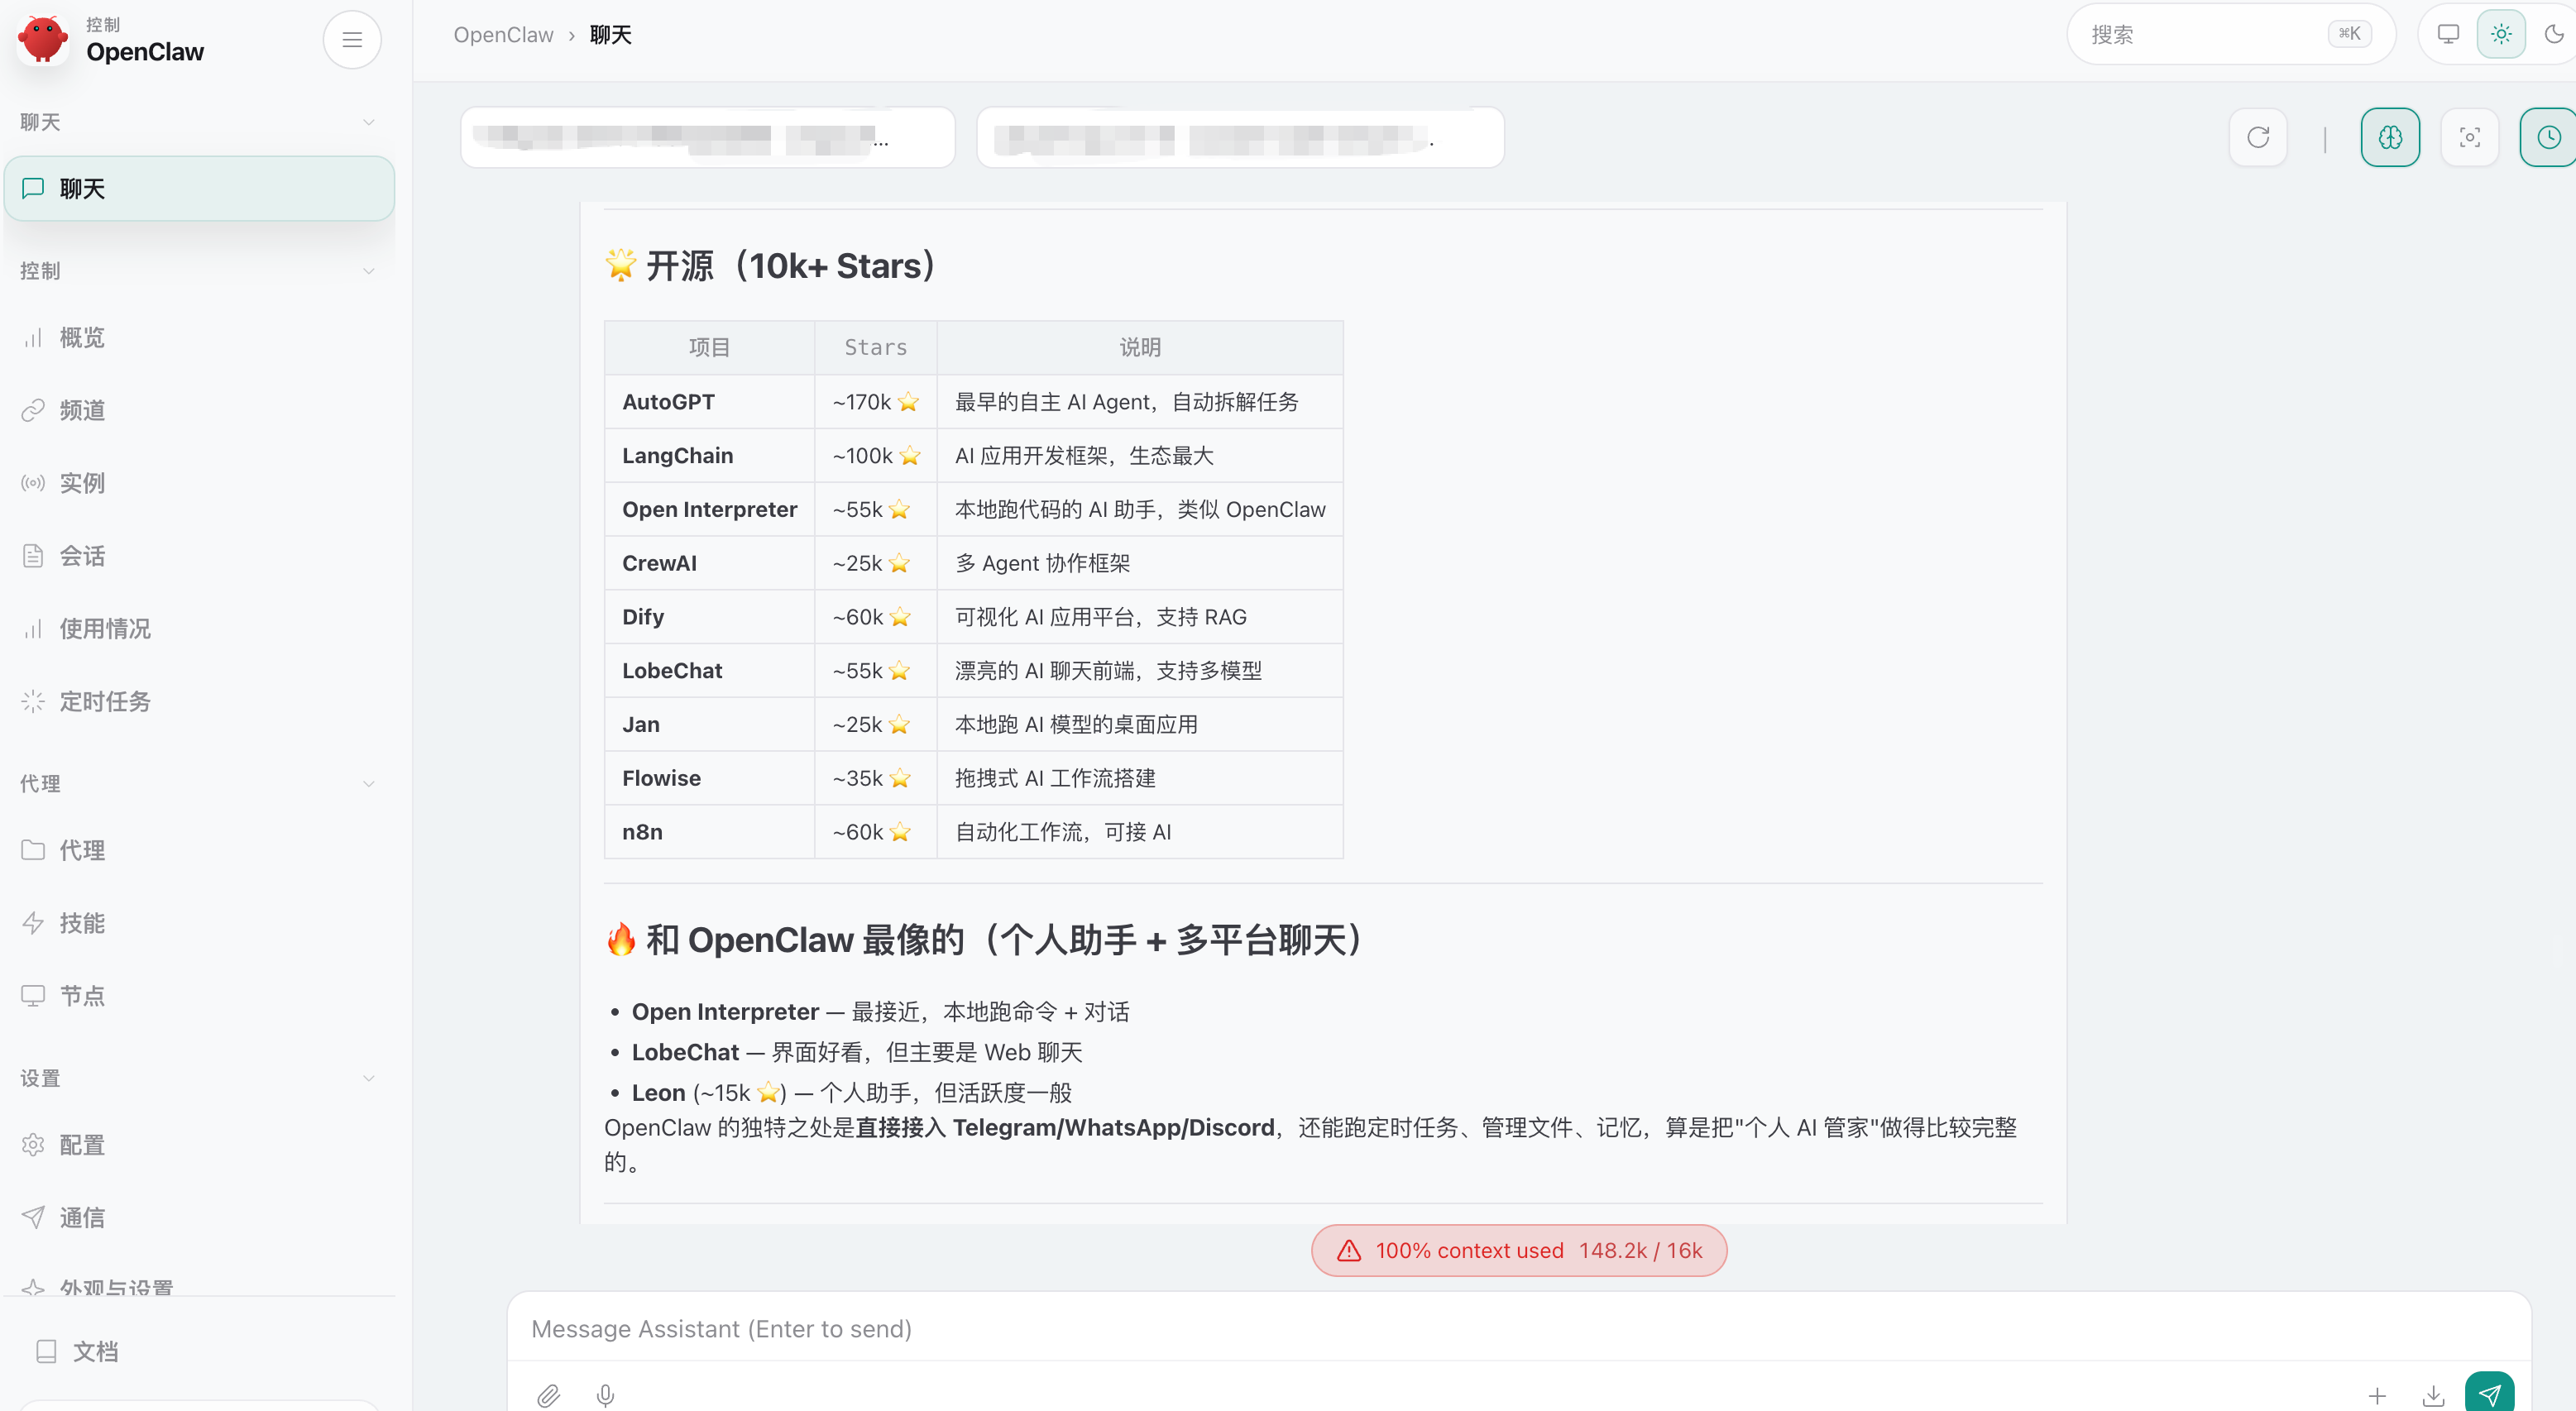Toggle the brain thinking icon button

[2390, 137]
